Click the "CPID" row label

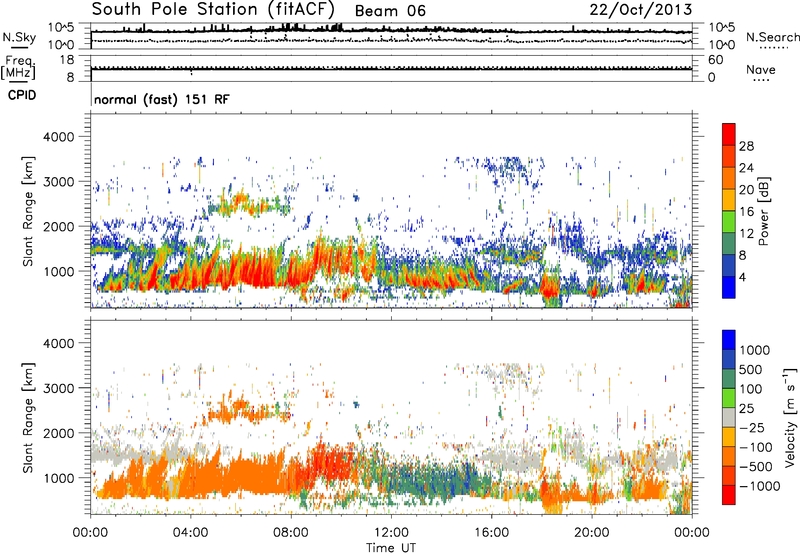pos(21,95)
